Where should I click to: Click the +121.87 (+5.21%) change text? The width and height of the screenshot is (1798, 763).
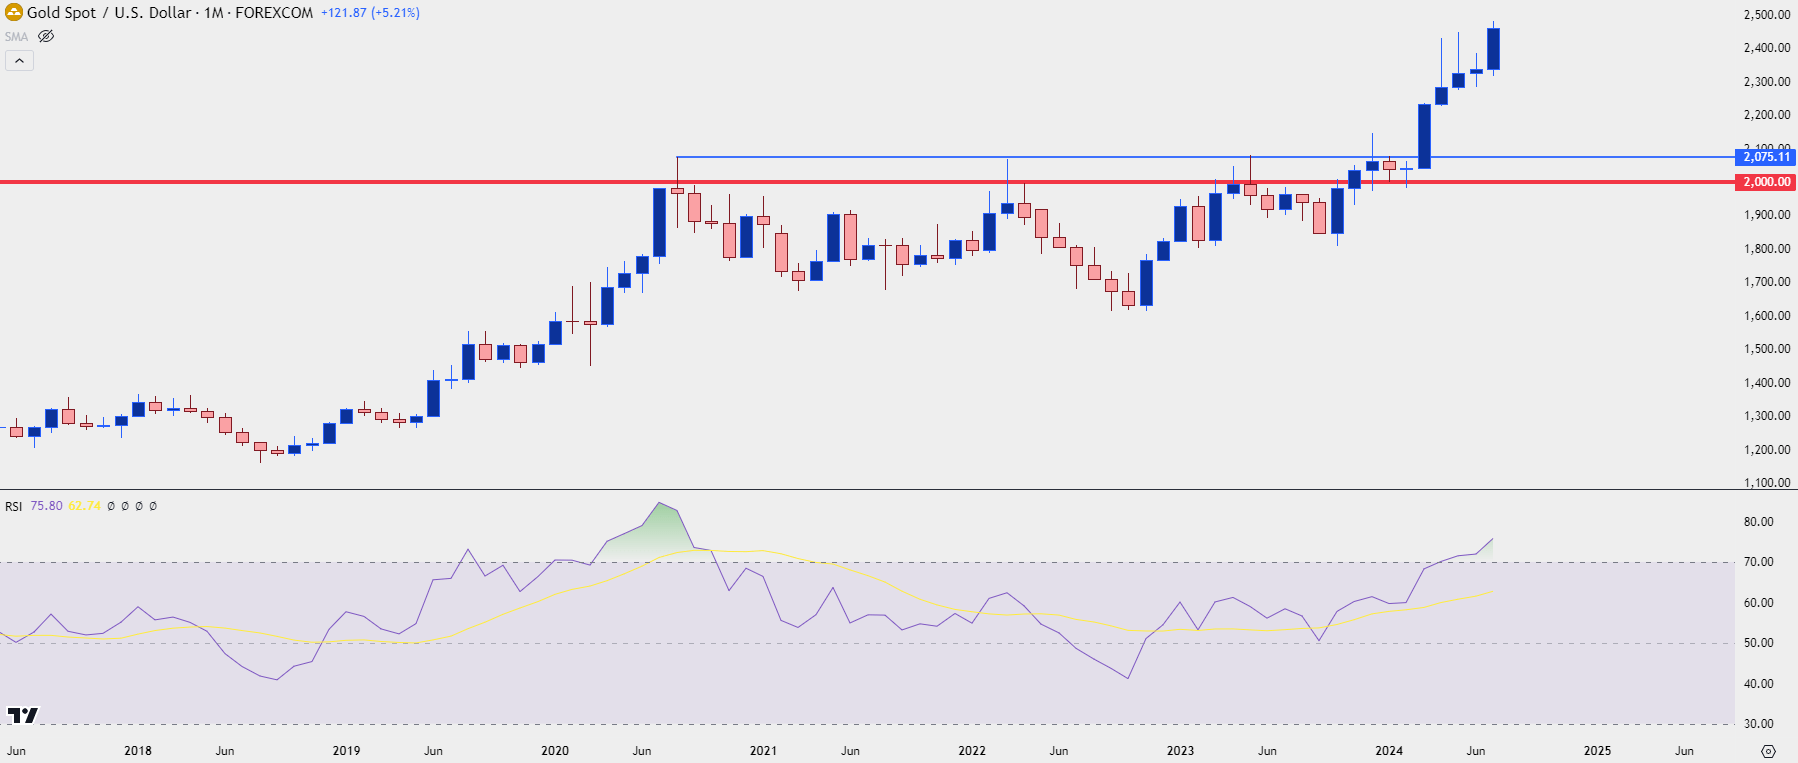370,13
